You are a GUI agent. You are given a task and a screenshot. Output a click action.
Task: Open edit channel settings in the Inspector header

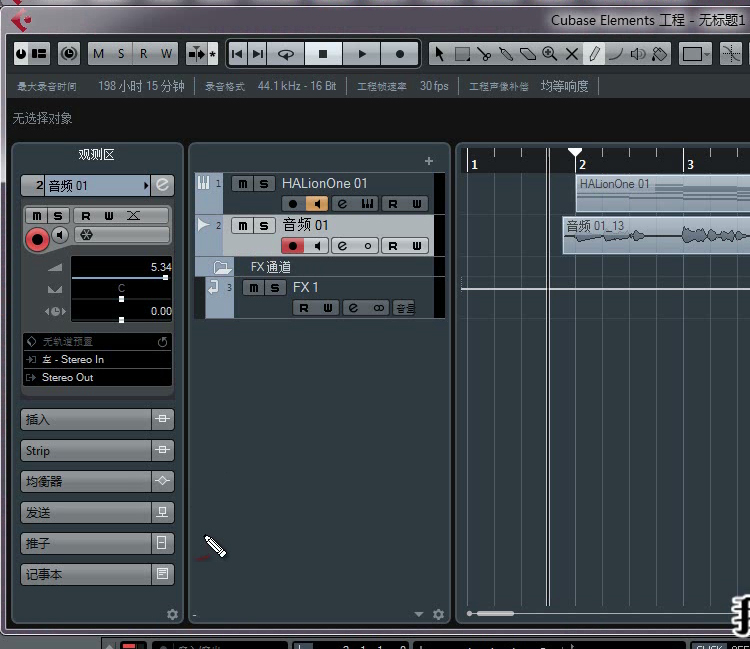[163, 185]
